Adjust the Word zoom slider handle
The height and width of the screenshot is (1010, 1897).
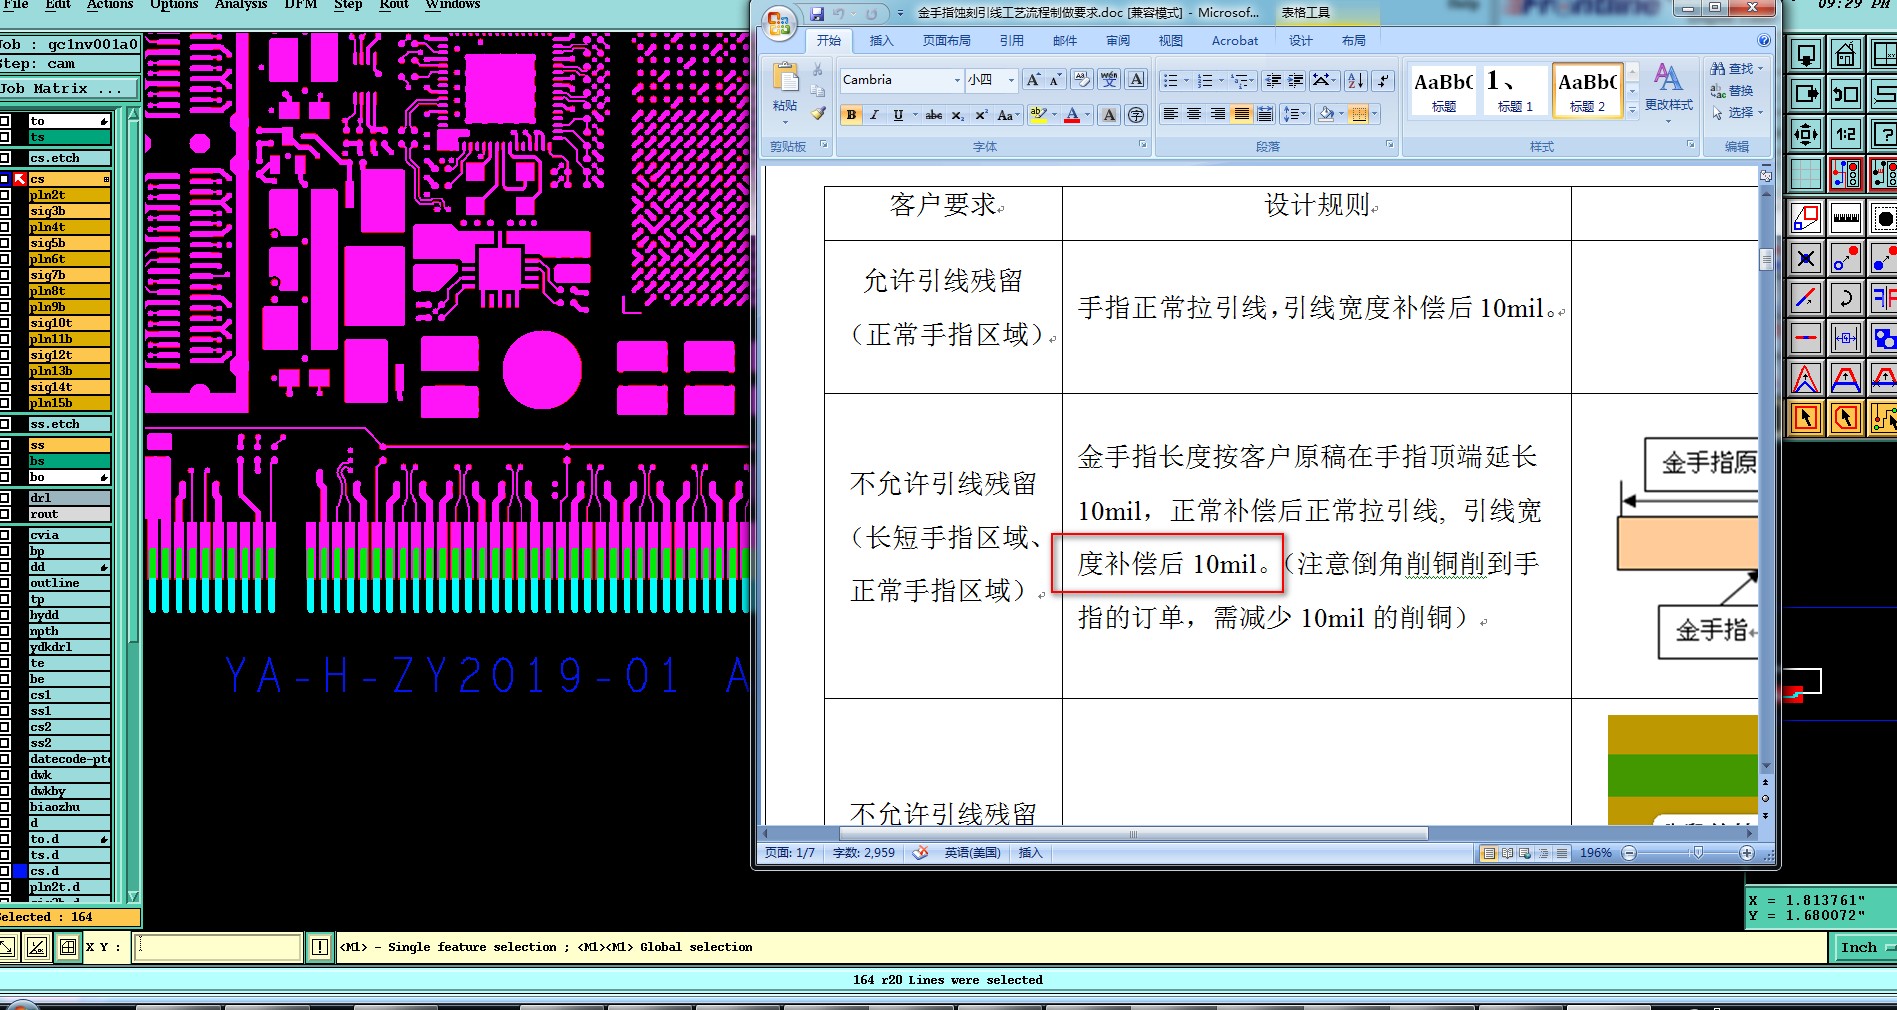click(x=1697, y=853)
